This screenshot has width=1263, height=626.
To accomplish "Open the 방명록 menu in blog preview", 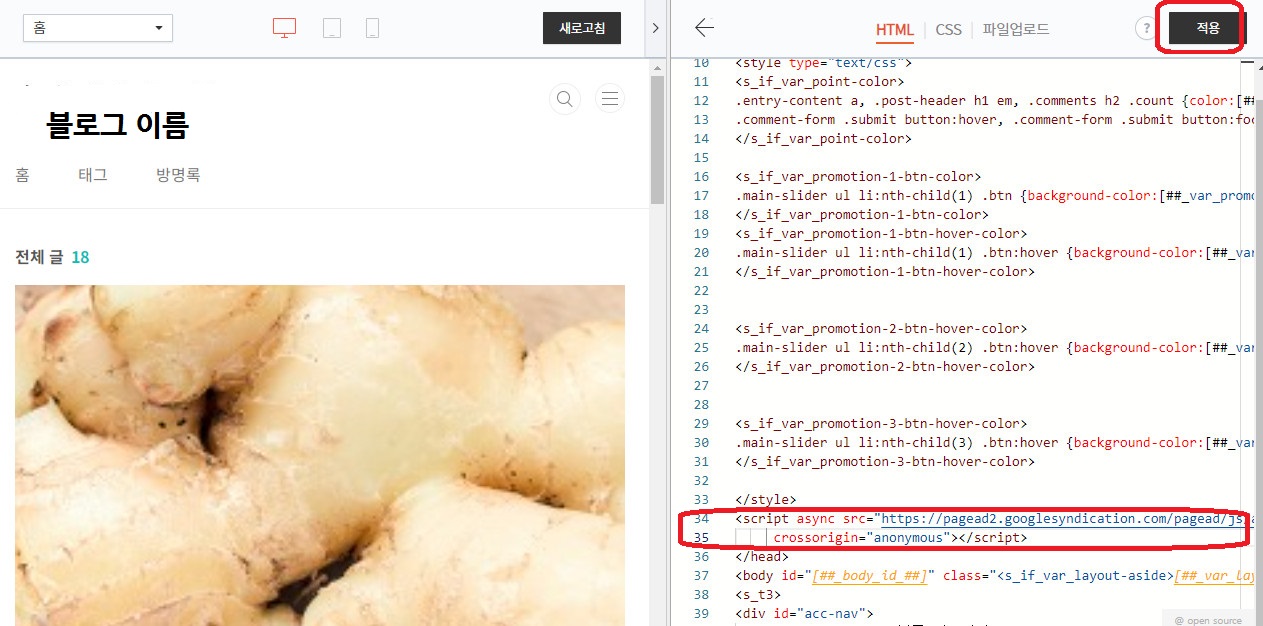I will click(x=178, y=175).
